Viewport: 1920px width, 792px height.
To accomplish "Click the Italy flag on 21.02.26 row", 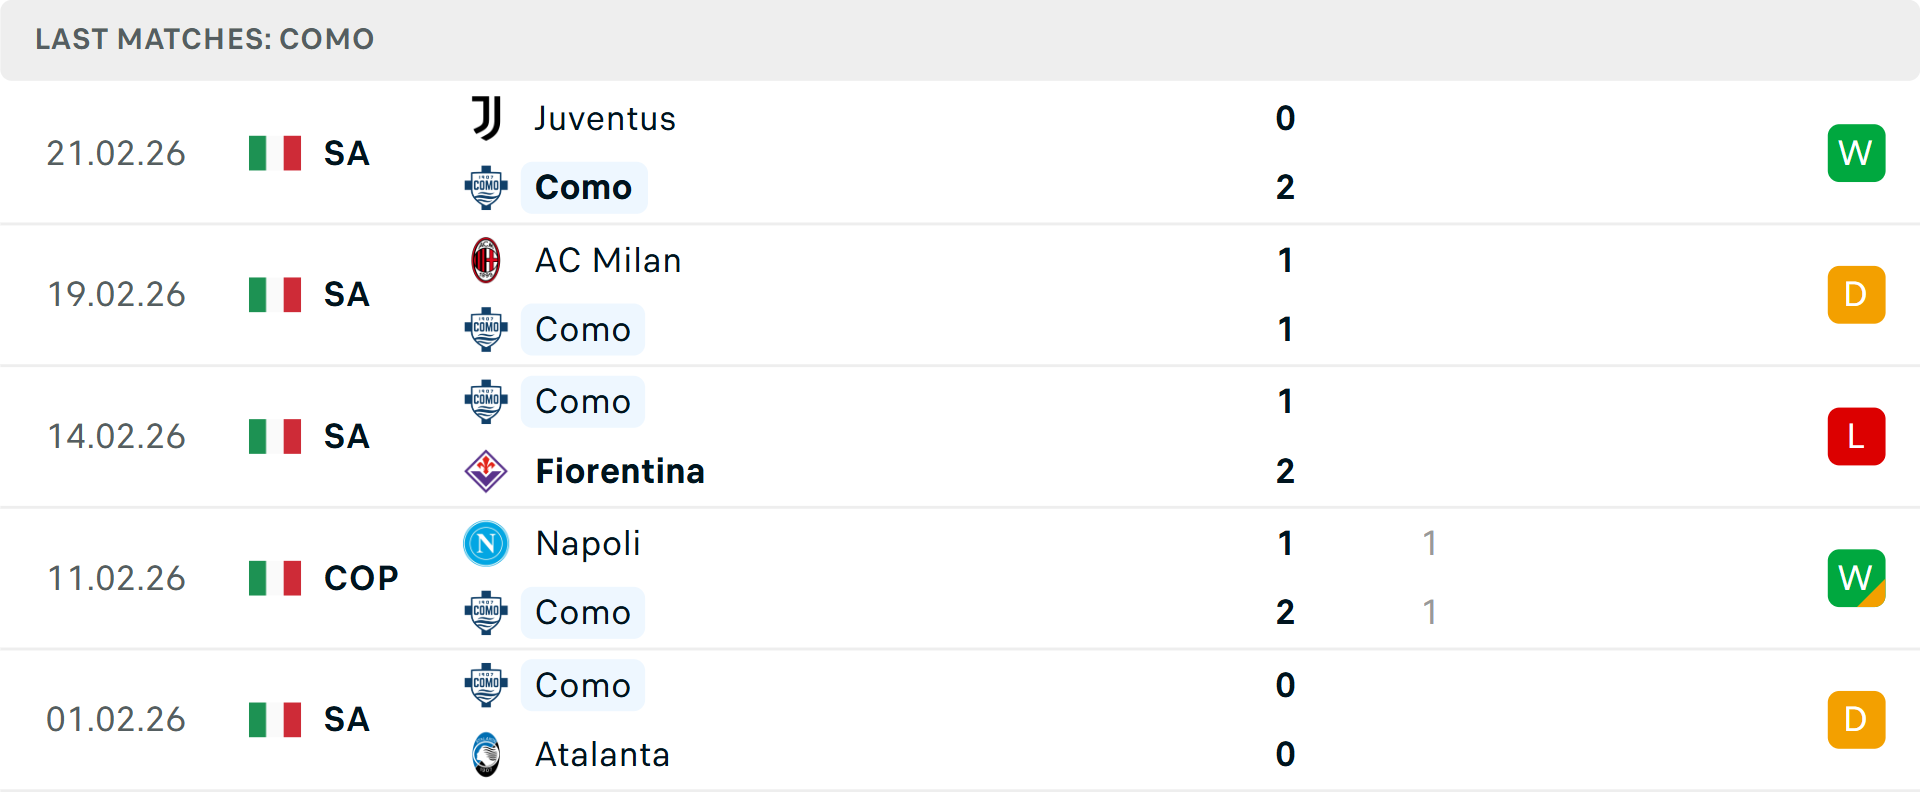I will 275,153.
